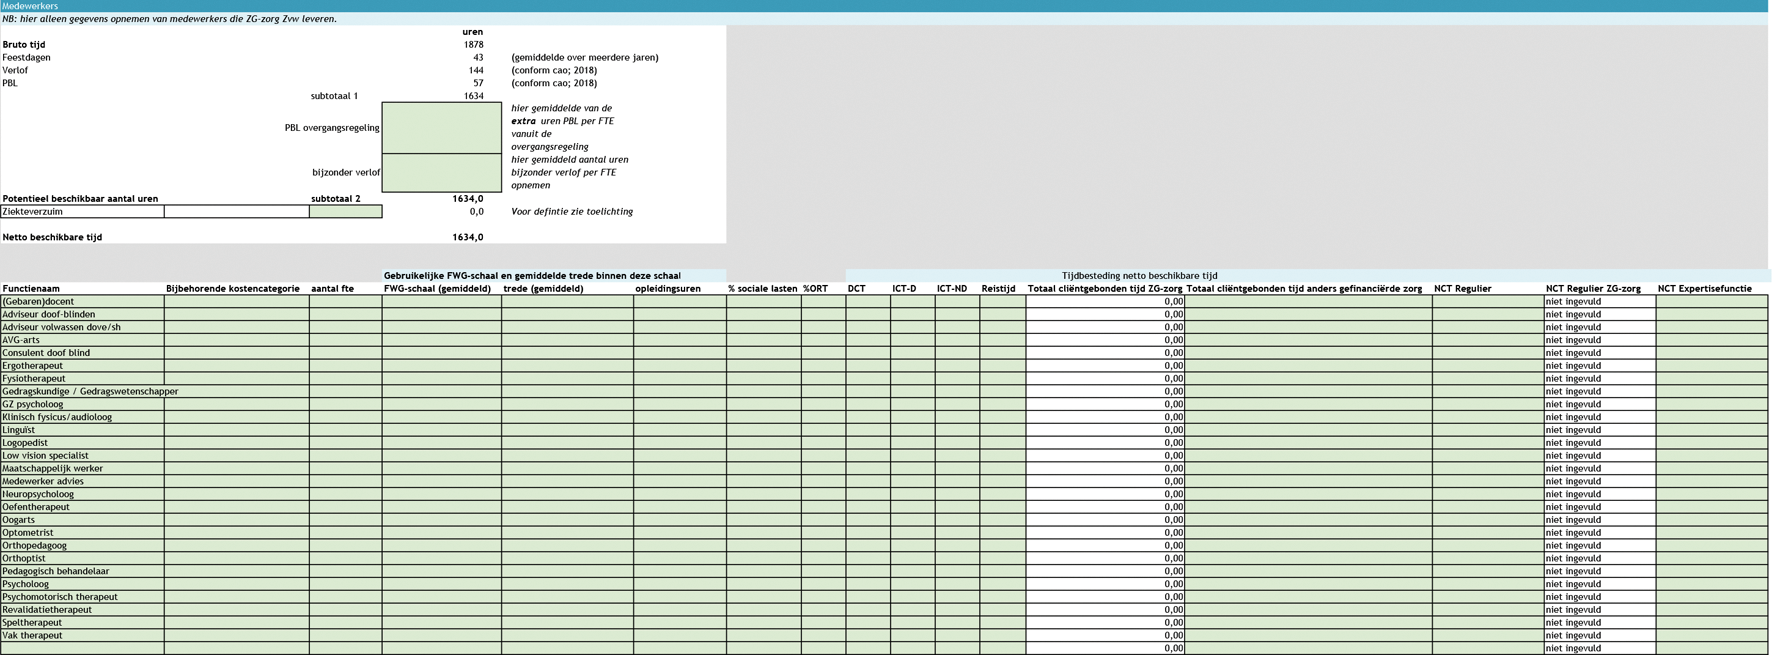Screen dimensions: 1772x655
Task: Select the Bruto tijd value 1878
Action: pyautogui.click(x=473, y=45)
